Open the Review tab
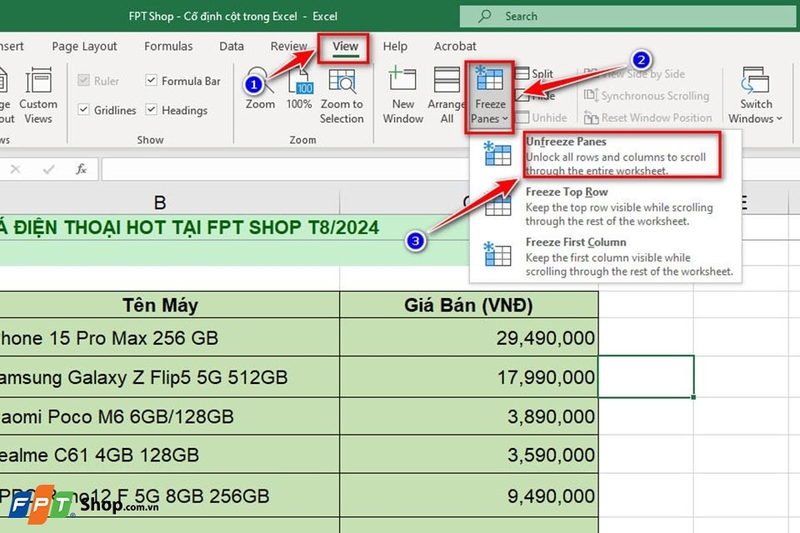 pos(289,46)
